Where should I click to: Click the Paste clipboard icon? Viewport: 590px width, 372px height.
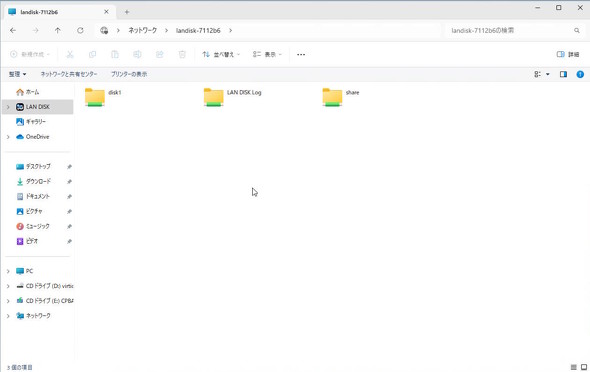pyautogui.click(x=115, y=55)
